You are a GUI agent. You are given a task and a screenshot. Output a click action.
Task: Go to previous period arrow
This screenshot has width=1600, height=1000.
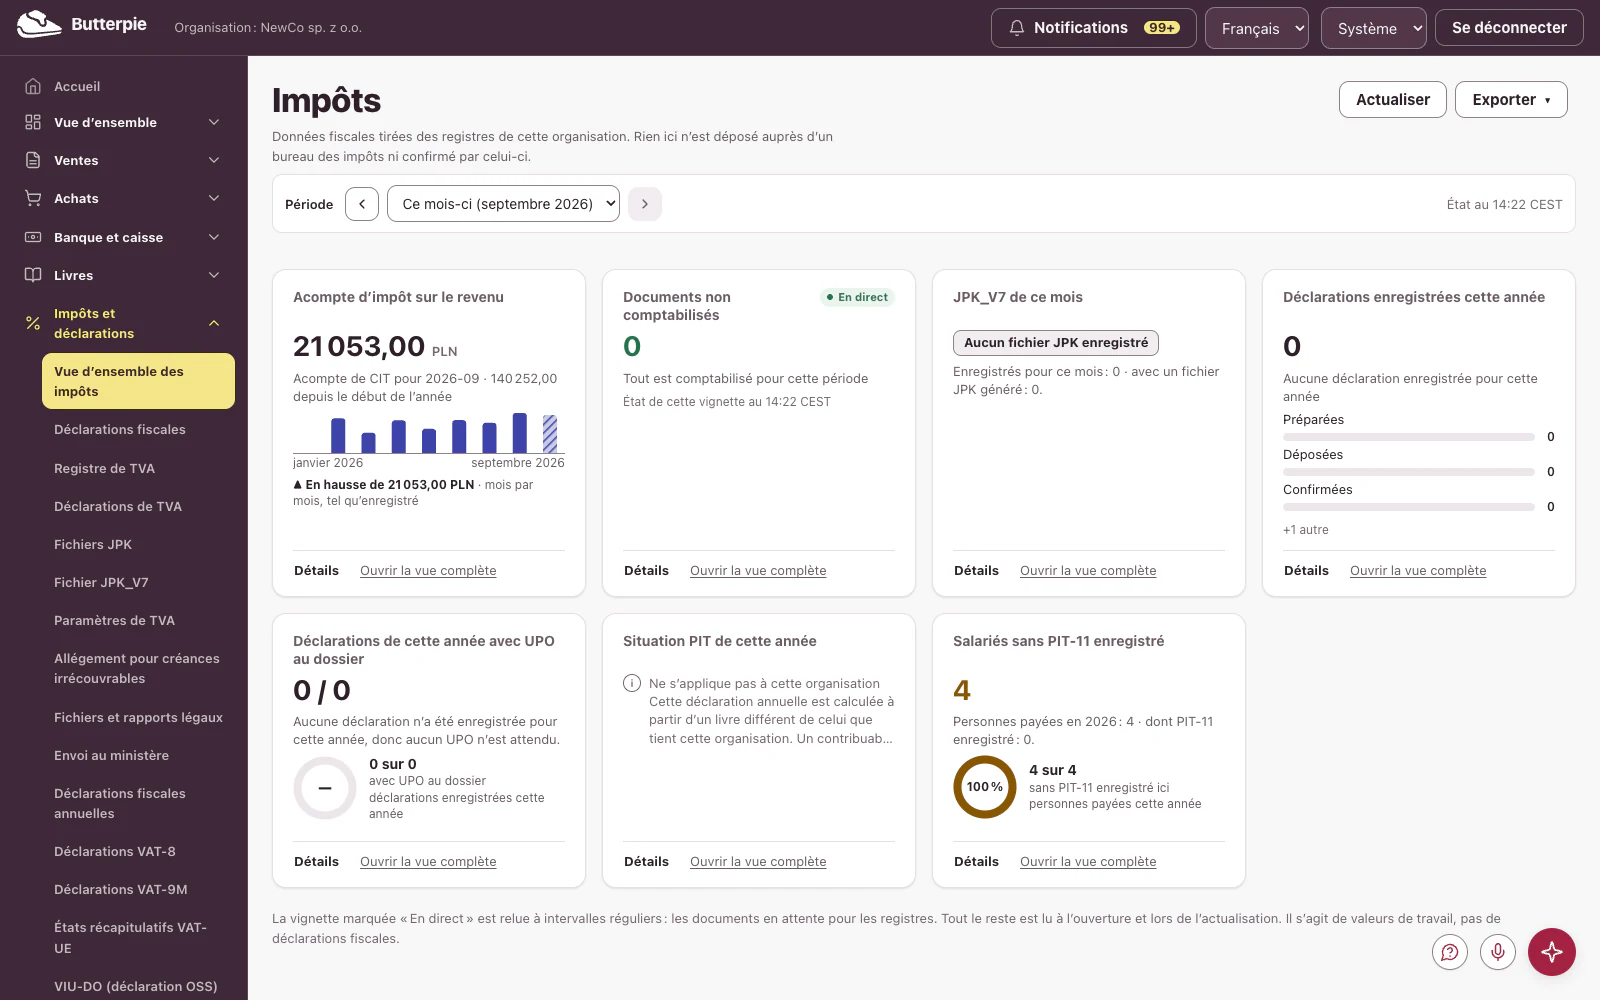coord(362,204)
